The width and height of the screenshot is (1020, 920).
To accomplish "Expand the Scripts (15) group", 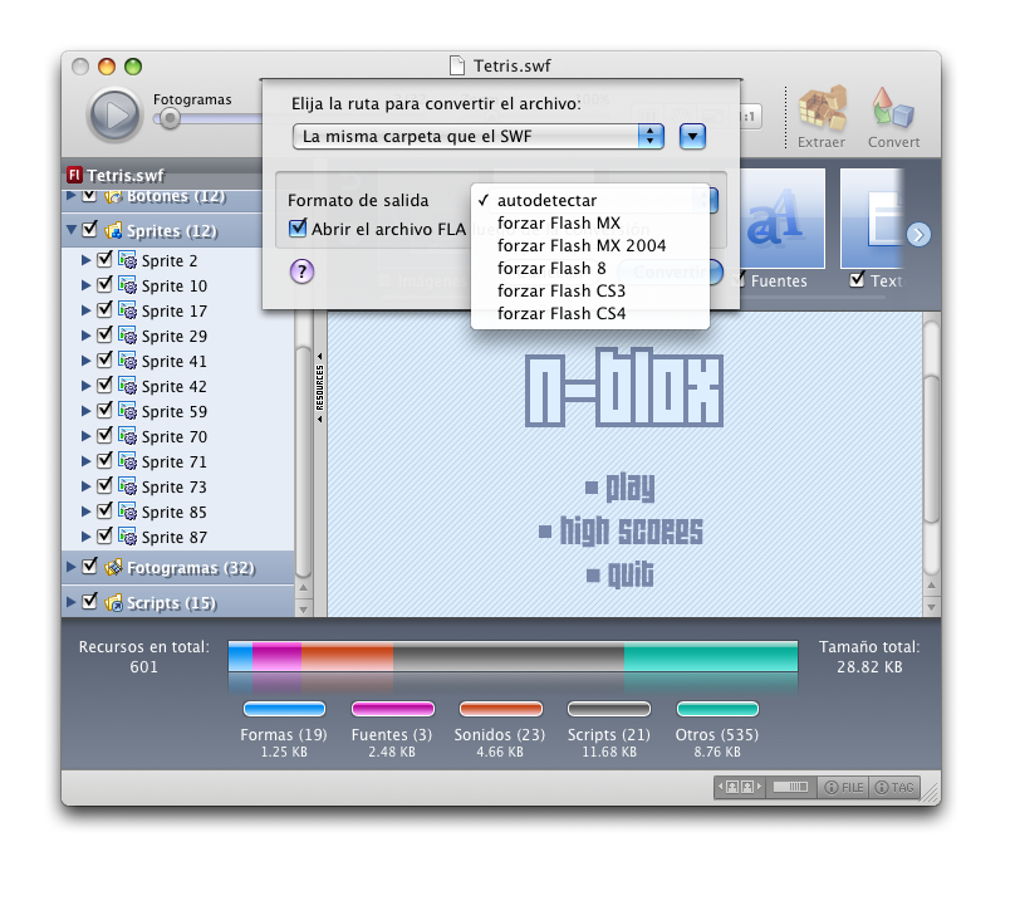I will coord(72,602).
